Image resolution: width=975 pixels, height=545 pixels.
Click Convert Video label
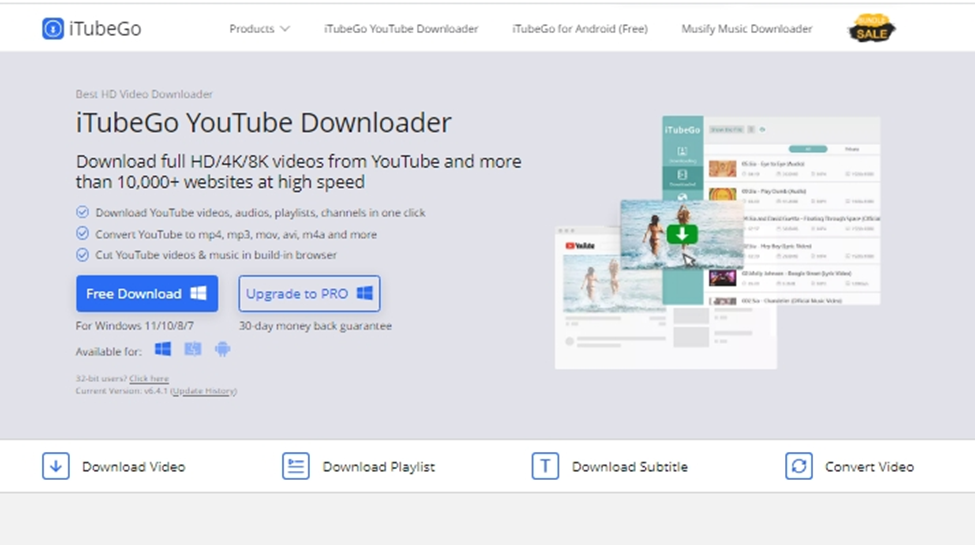[869, 467]
